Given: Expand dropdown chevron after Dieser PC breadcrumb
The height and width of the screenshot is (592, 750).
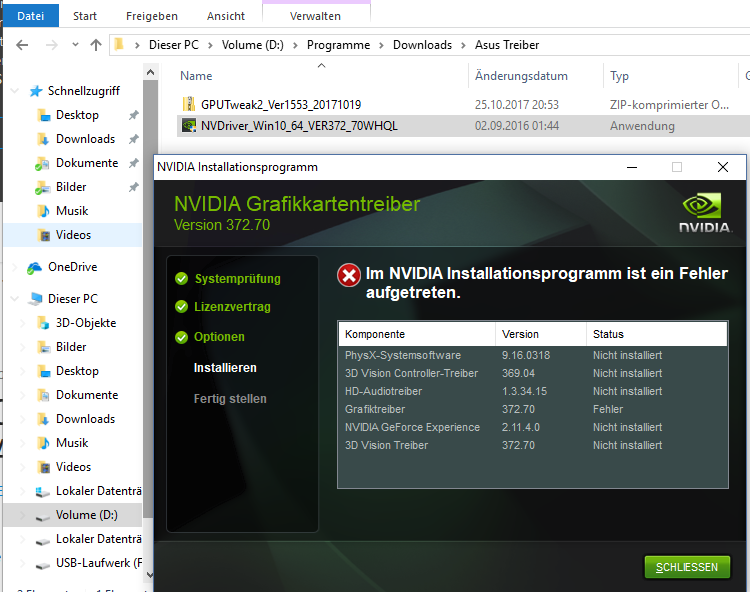Looking at the screenshot, I should click(x=210, y=45).
